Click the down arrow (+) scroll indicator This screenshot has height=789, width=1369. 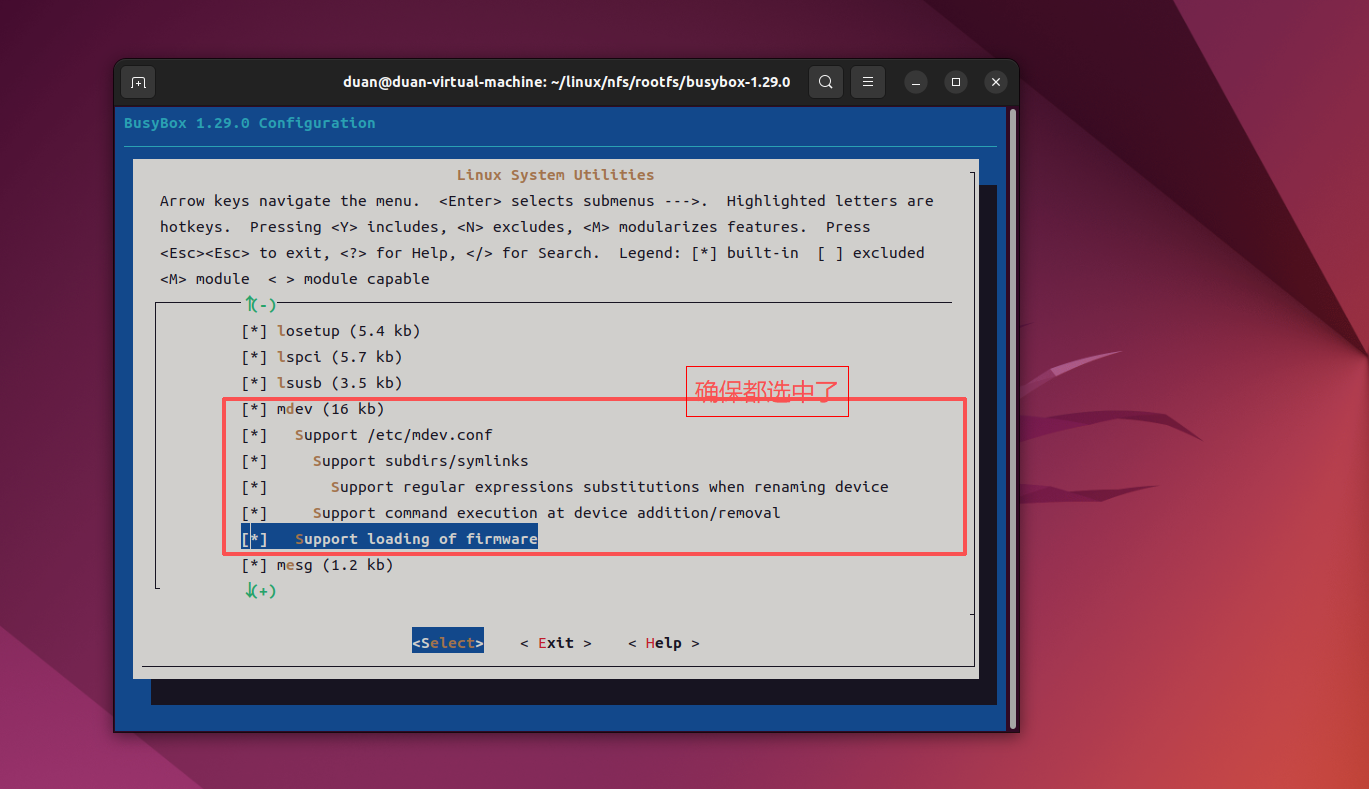pyautogui.click(x=260, y=591)
